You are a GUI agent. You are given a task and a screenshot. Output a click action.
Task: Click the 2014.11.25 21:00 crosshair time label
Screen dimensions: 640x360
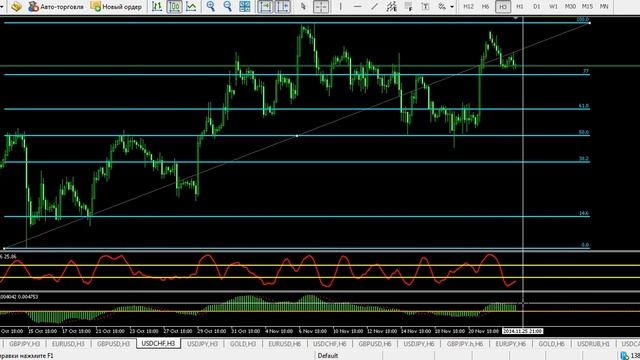click(522, 331)
